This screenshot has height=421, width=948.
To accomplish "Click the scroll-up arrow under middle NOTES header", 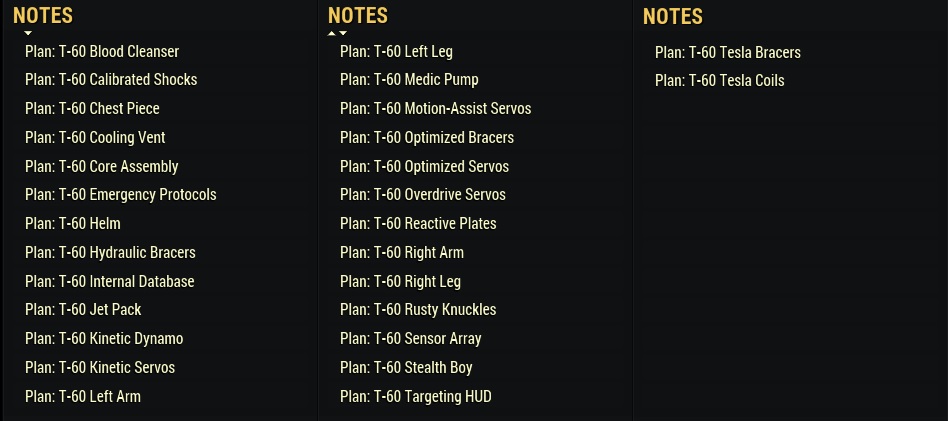I will point(332,33).
